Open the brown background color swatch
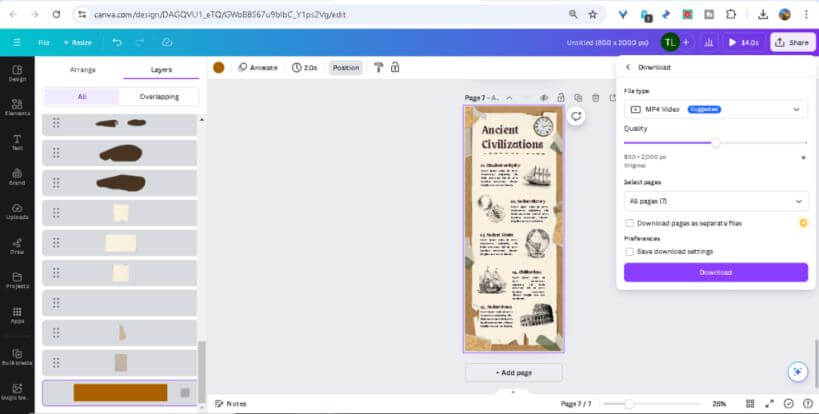Screen dimensions: 819x414 coord(219,67)
